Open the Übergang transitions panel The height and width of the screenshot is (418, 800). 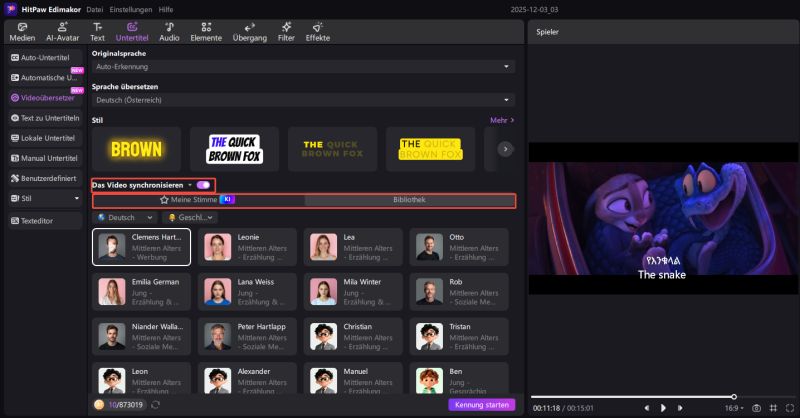(249, 31)
